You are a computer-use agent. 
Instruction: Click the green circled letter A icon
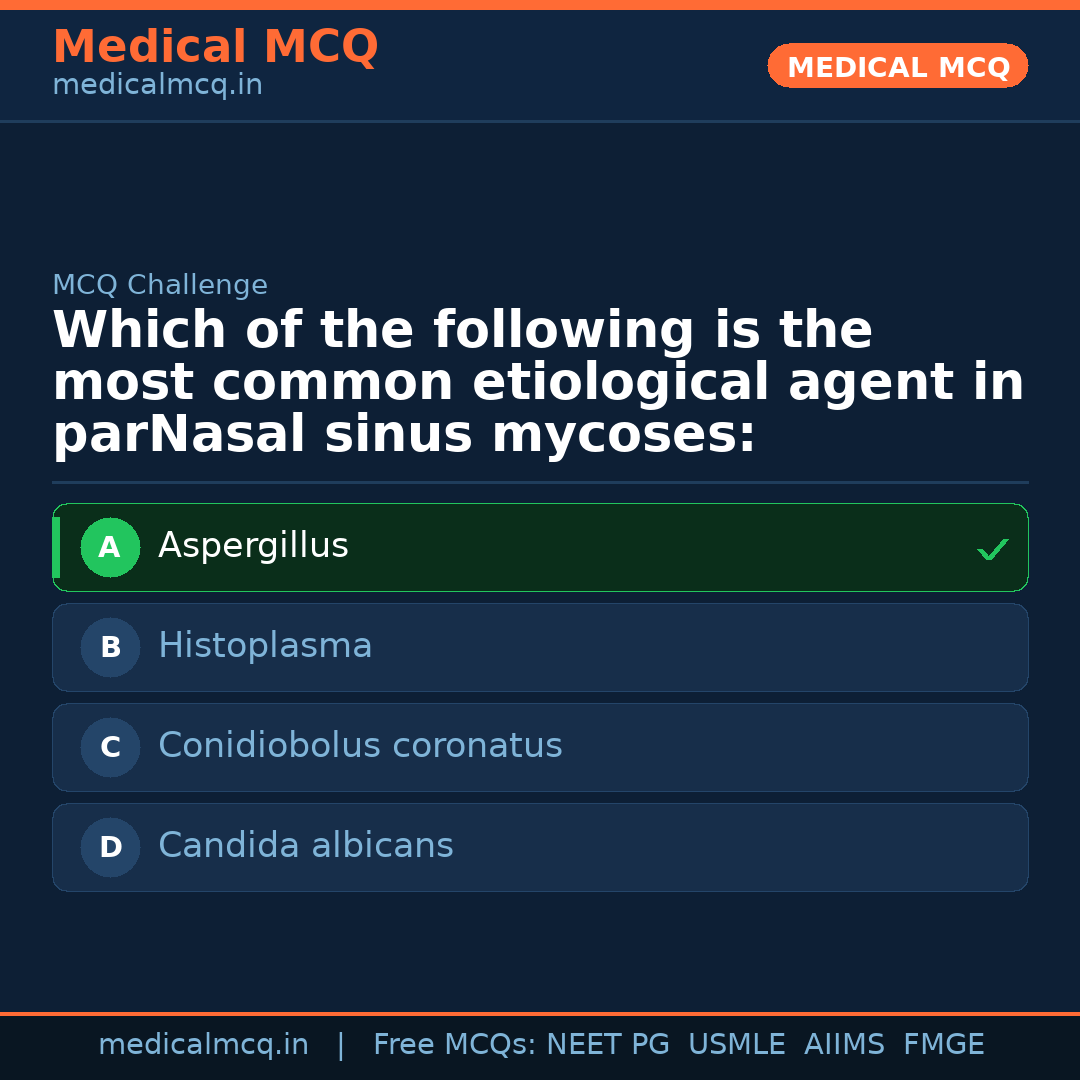coord(110,548)
